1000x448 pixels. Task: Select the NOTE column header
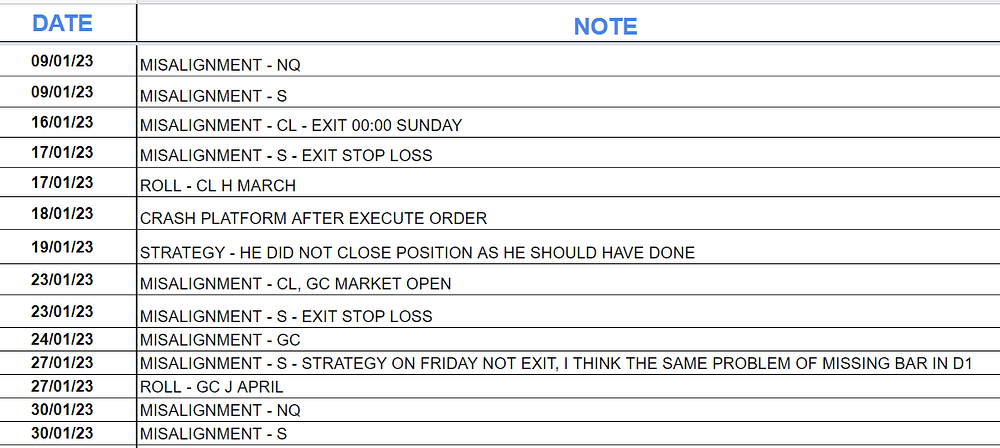point(605,26)
